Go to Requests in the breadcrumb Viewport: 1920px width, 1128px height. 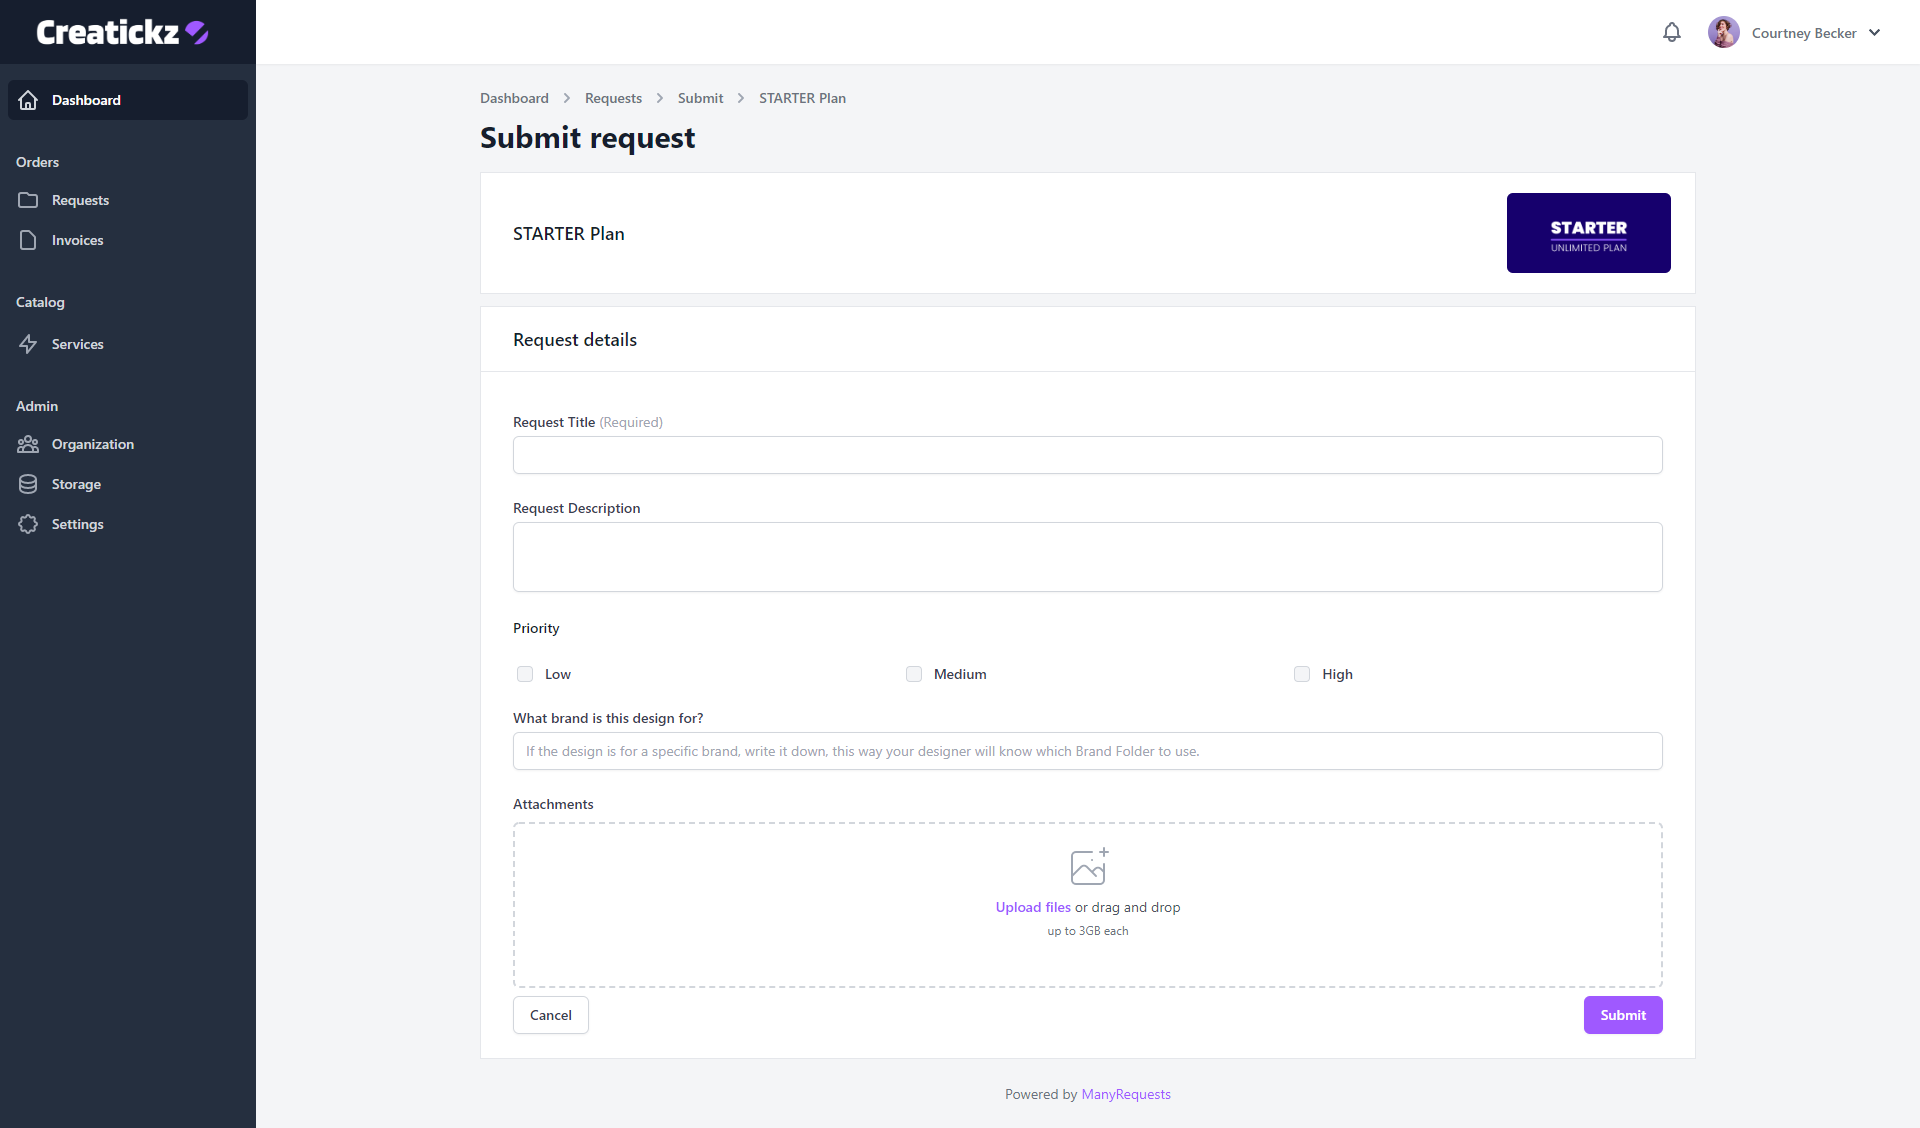click(x=613, y=98)
